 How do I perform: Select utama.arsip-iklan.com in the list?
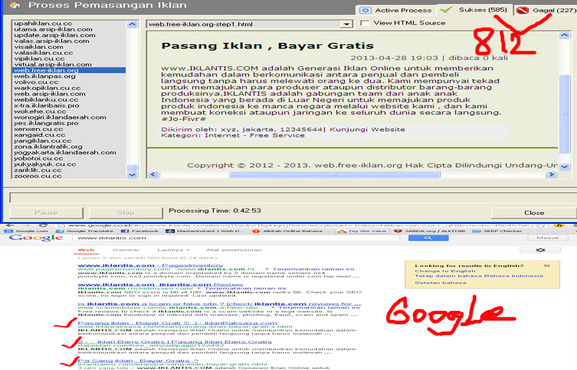[x=53, y=29]
